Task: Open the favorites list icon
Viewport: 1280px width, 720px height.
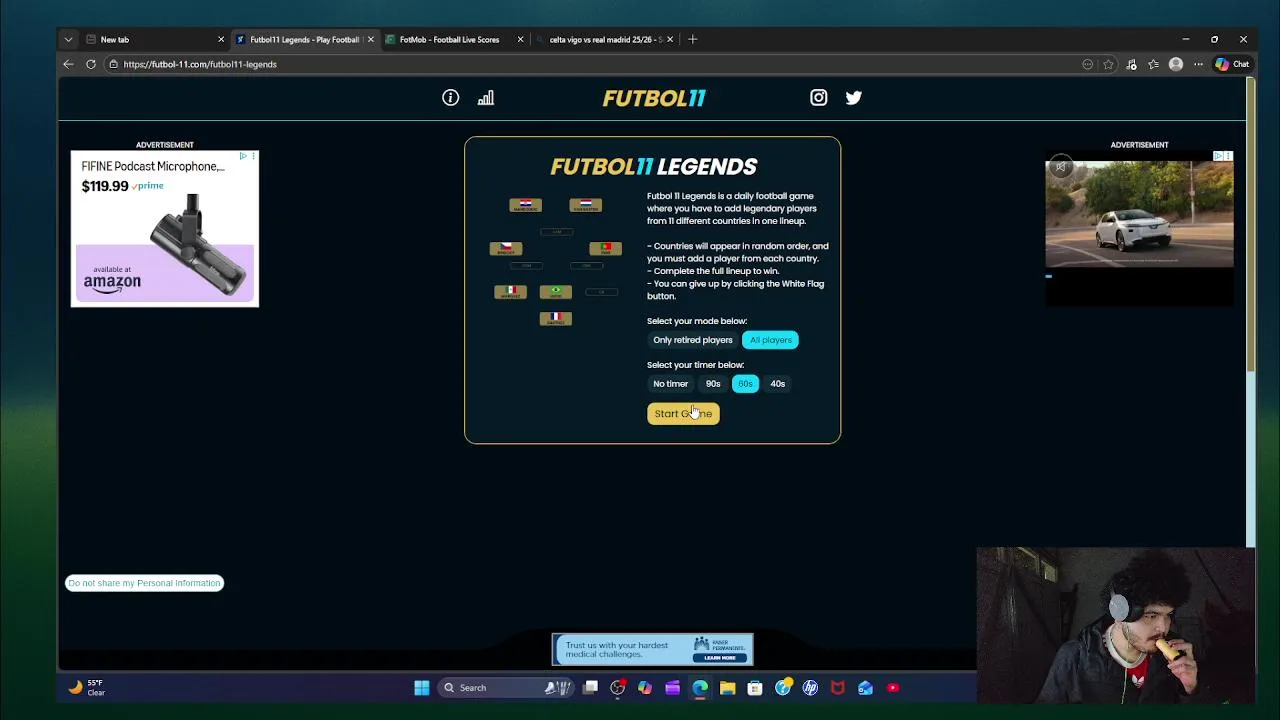Action: click(1153, 64)
